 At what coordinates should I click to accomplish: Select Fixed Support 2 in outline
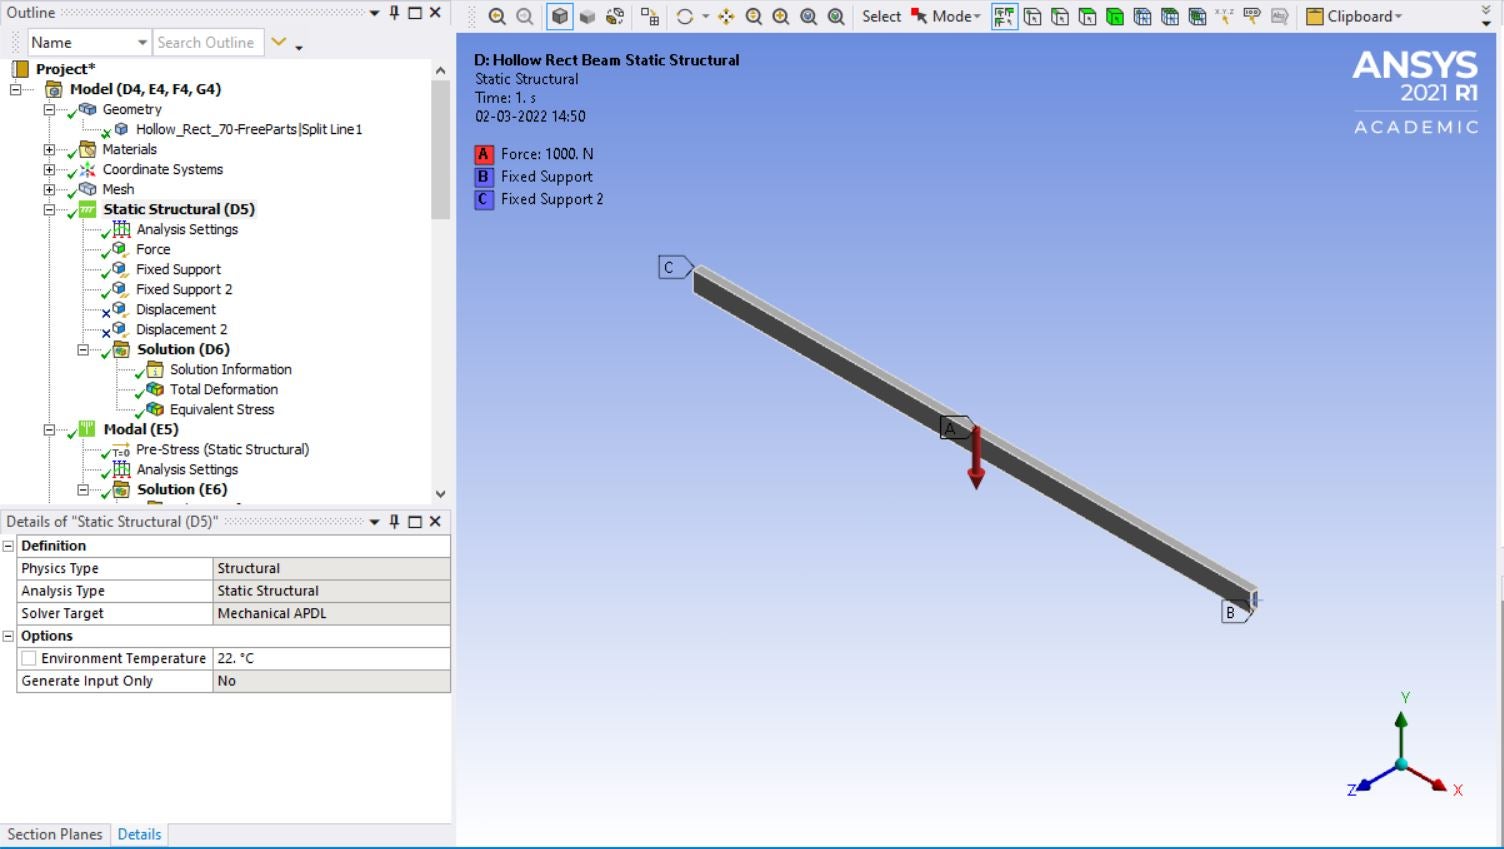point(184,289)
